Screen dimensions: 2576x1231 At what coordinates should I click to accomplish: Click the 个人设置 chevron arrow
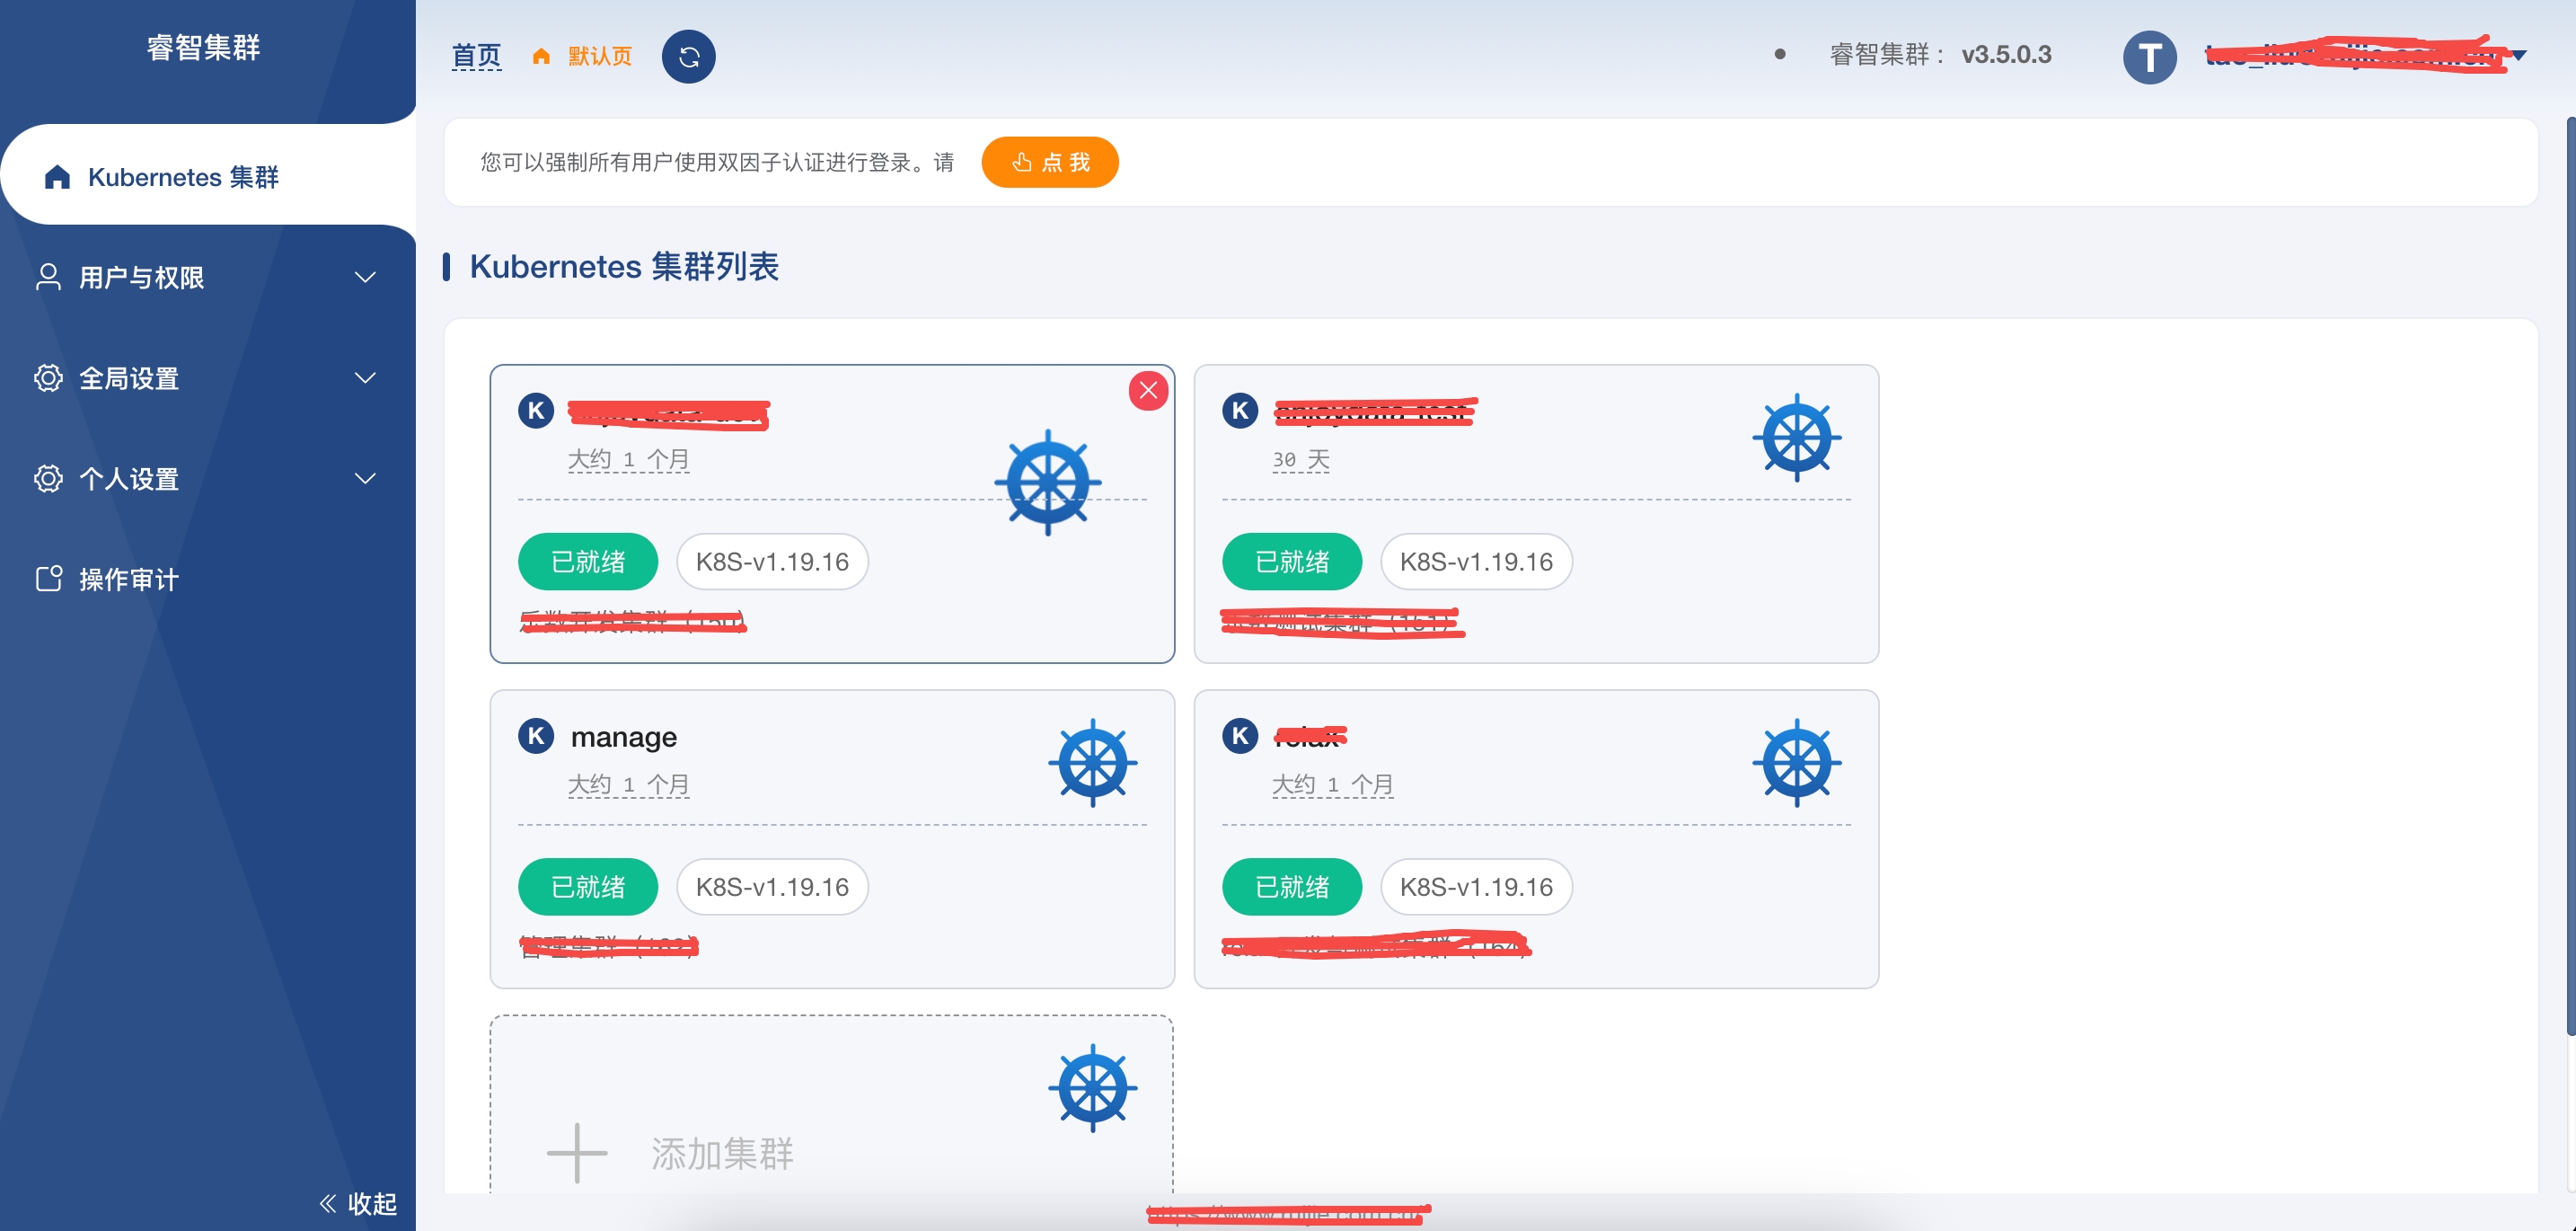pos(366,479)
